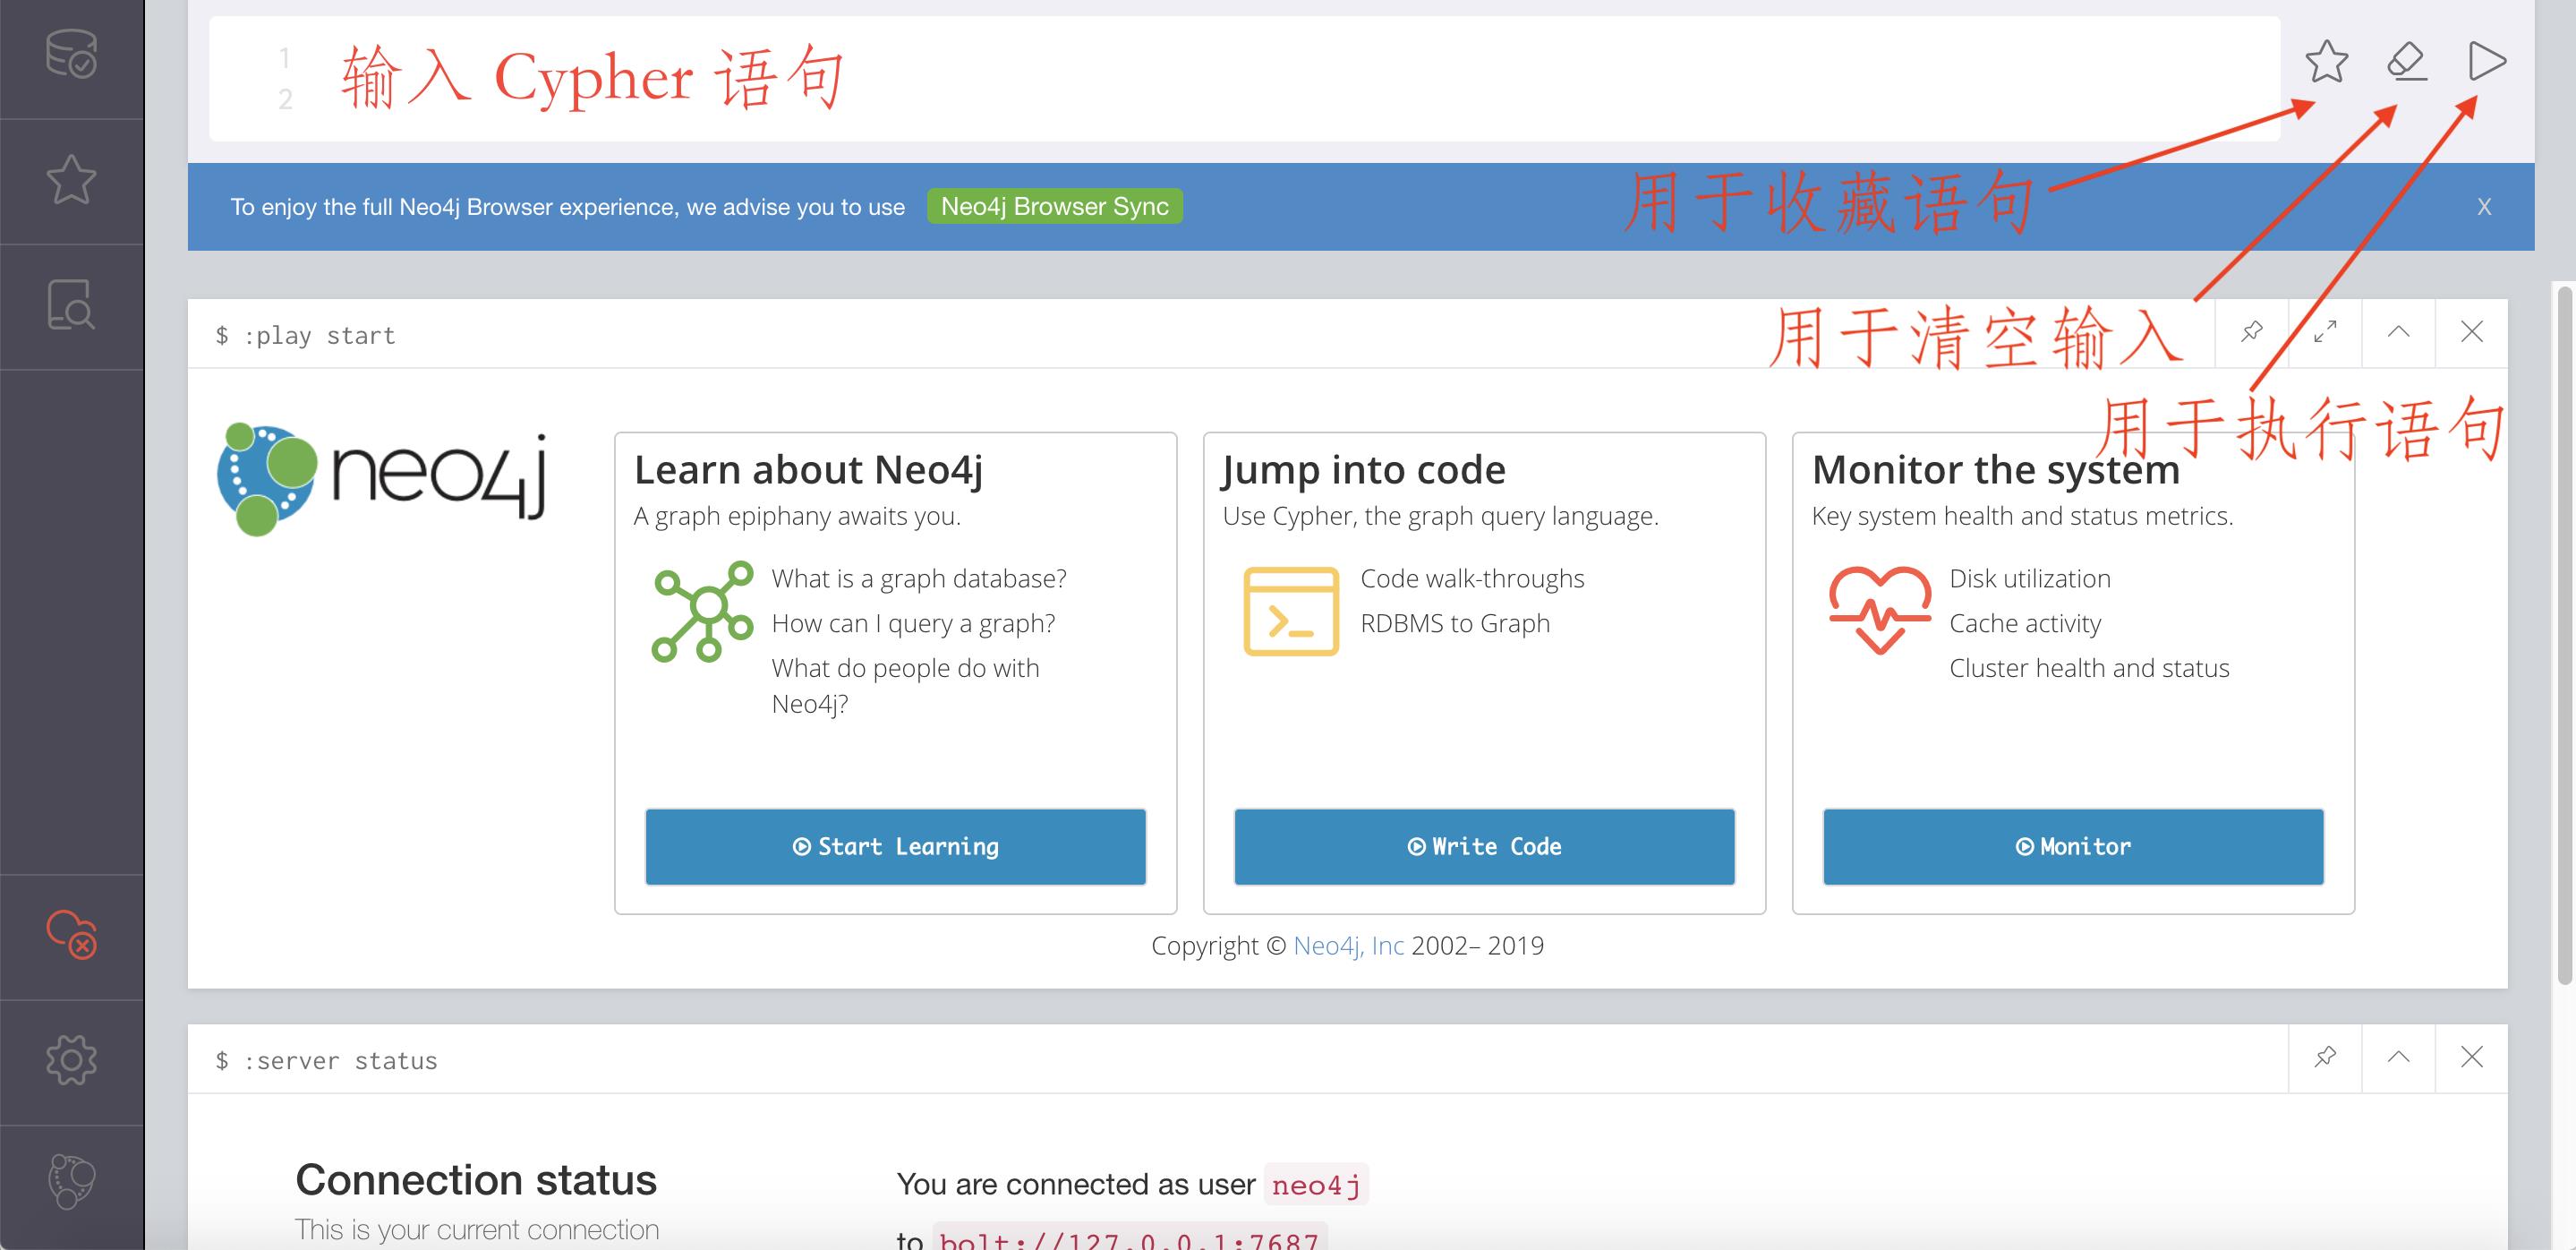Click the settings gear icon in sidebar

tap(73, 1057)
